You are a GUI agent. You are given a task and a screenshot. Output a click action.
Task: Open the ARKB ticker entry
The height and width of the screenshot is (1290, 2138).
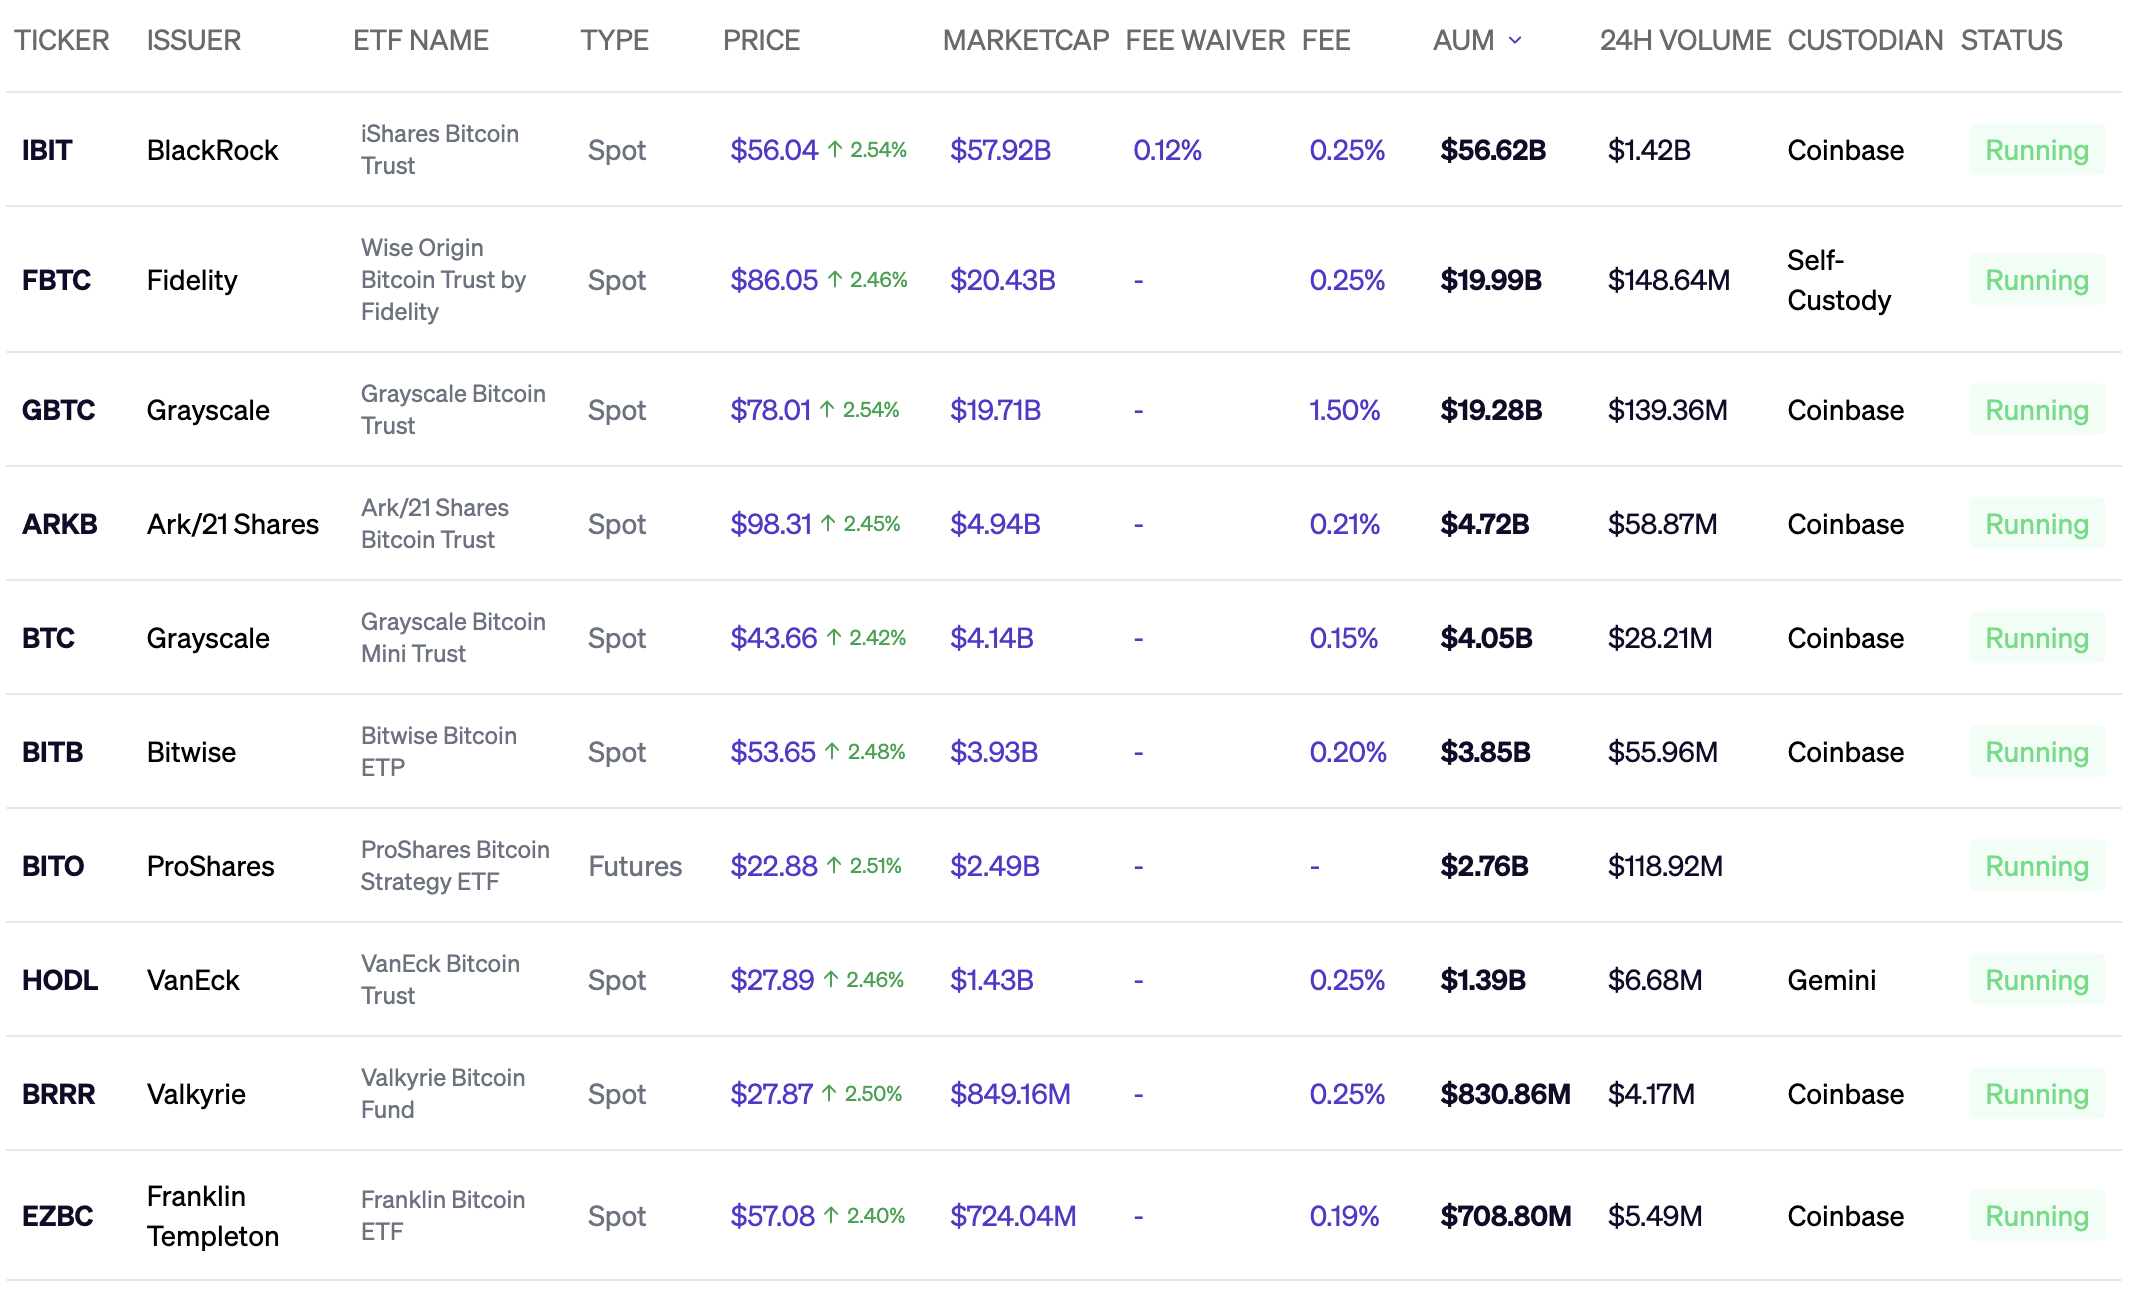pos(59,524)
